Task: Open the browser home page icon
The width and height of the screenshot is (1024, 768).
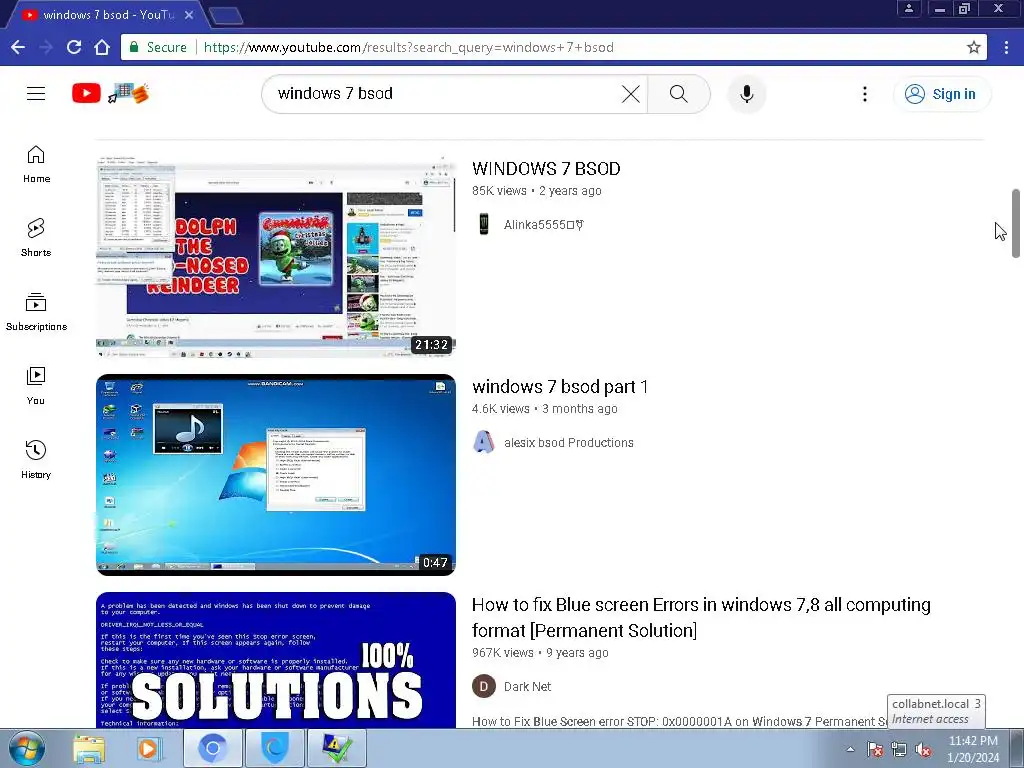Action: pyautogui.click(x=102, y=47)
